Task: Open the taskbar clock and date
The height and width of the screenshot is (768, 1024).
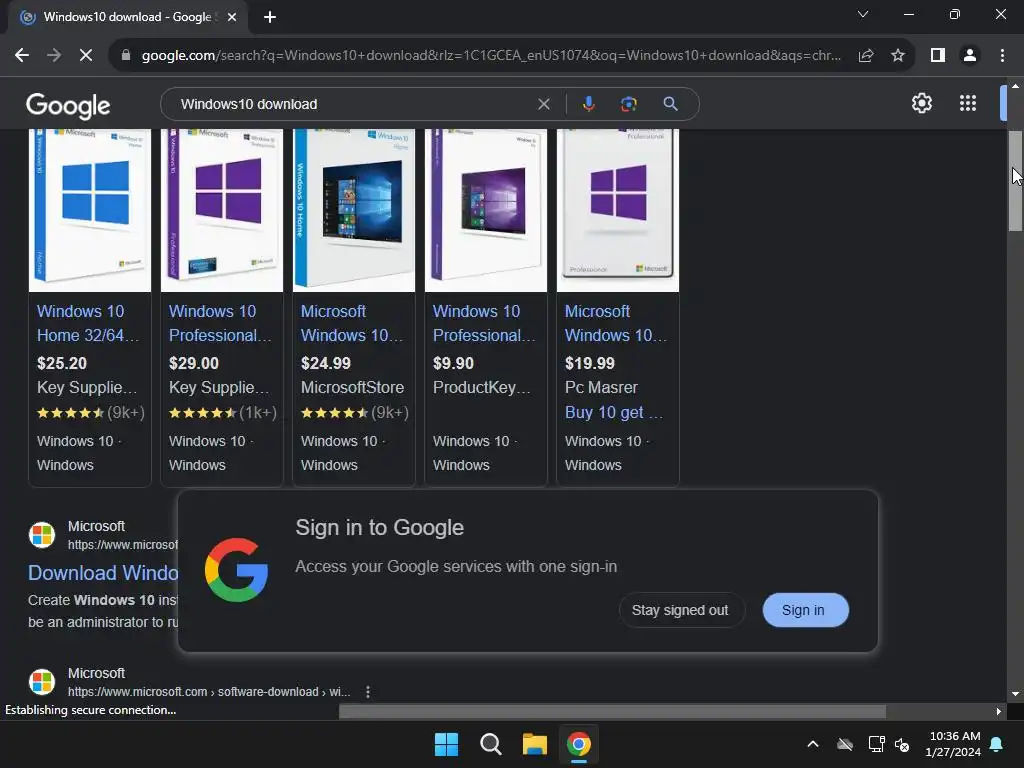Action: [953, 744]
